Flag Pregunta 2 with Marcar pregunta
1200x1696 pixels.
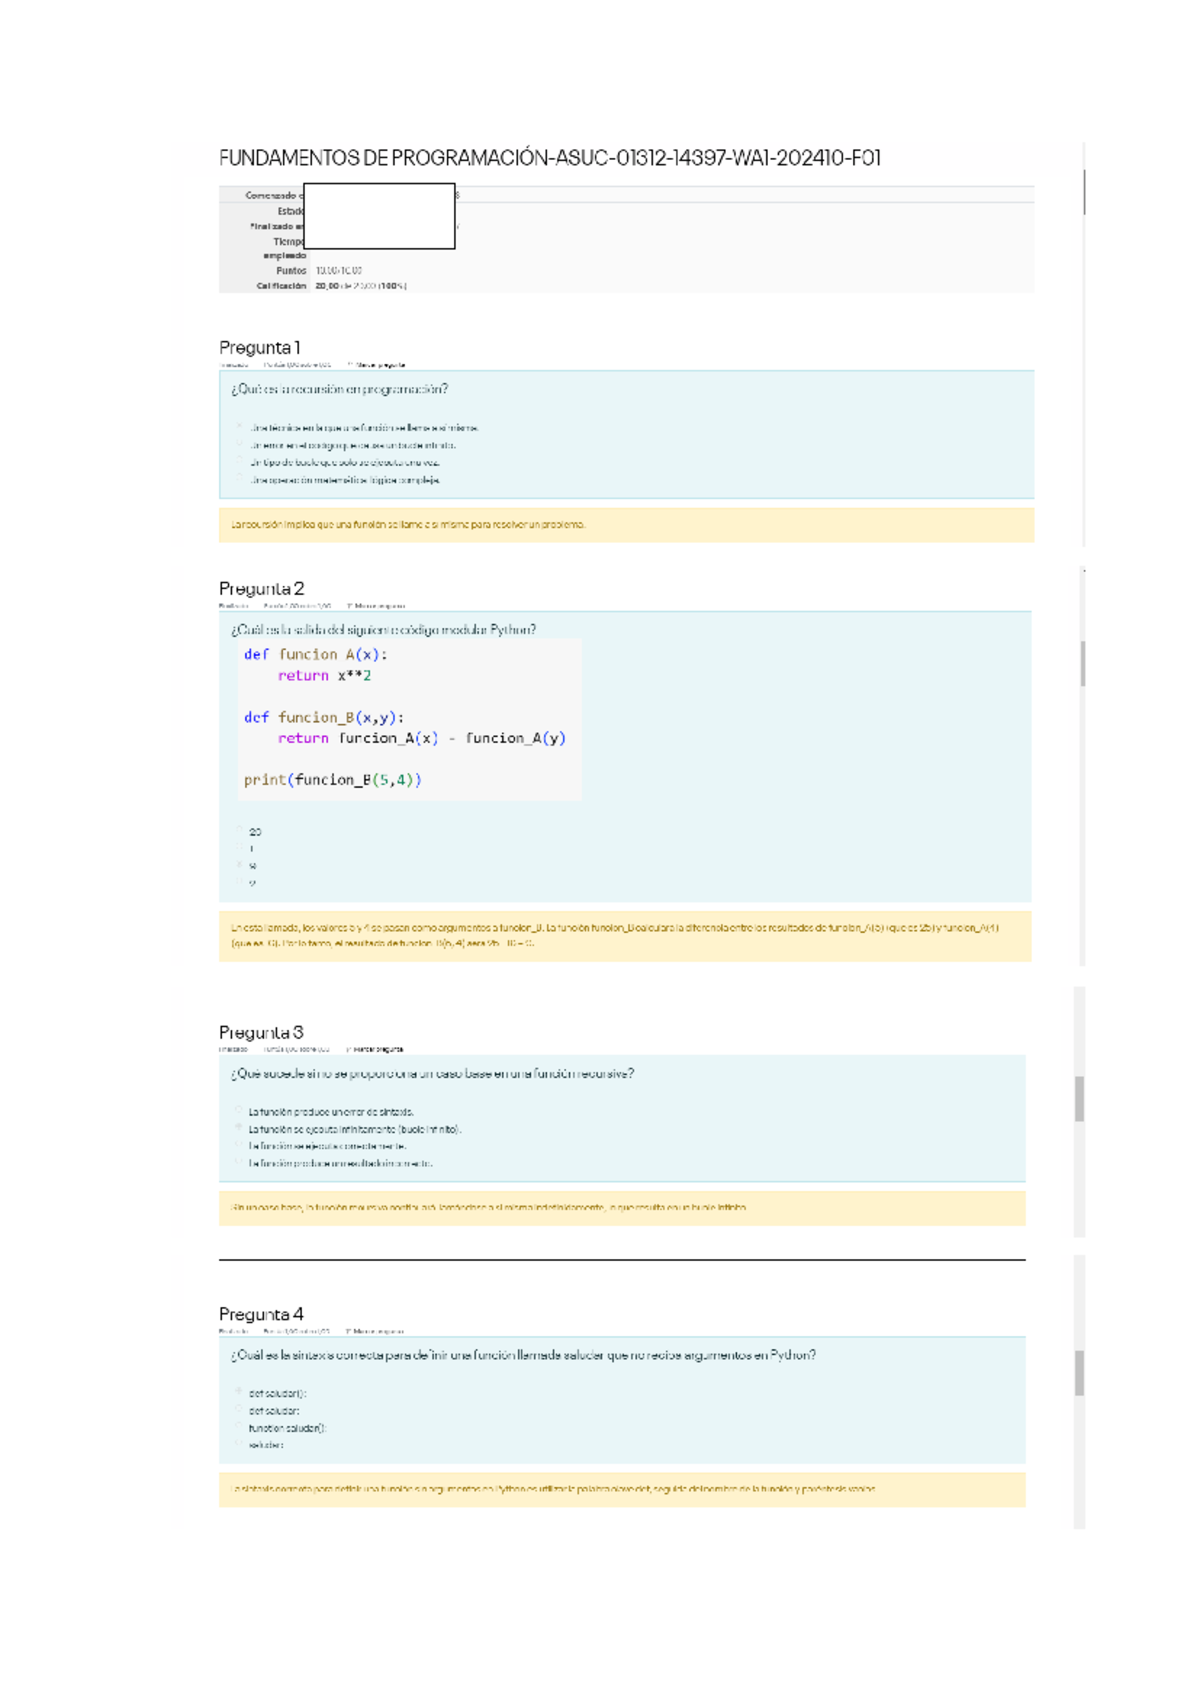tap(376, 606)
